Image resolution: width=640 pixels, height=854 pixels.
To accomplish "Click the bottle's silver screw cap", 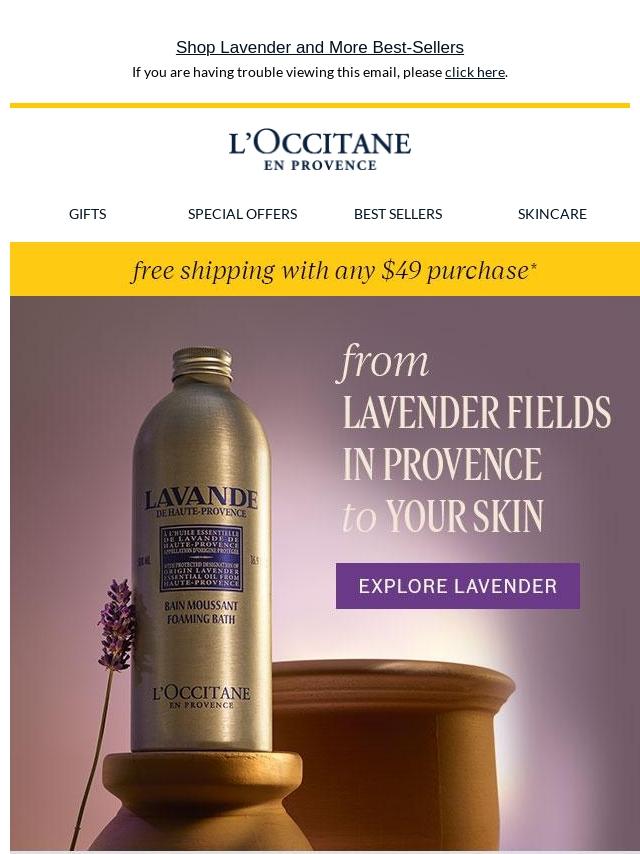I will tap(202, 364).
